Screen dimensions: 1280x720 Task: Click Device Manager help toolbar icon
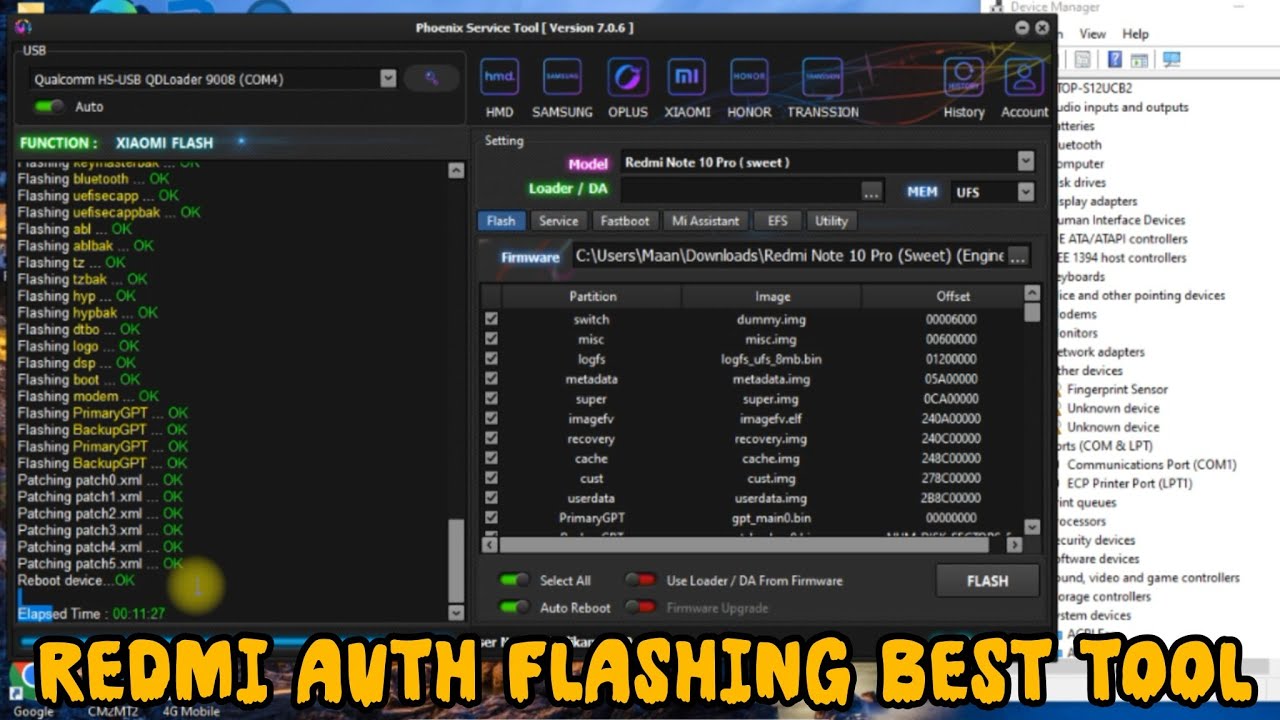pos(1114,60)
